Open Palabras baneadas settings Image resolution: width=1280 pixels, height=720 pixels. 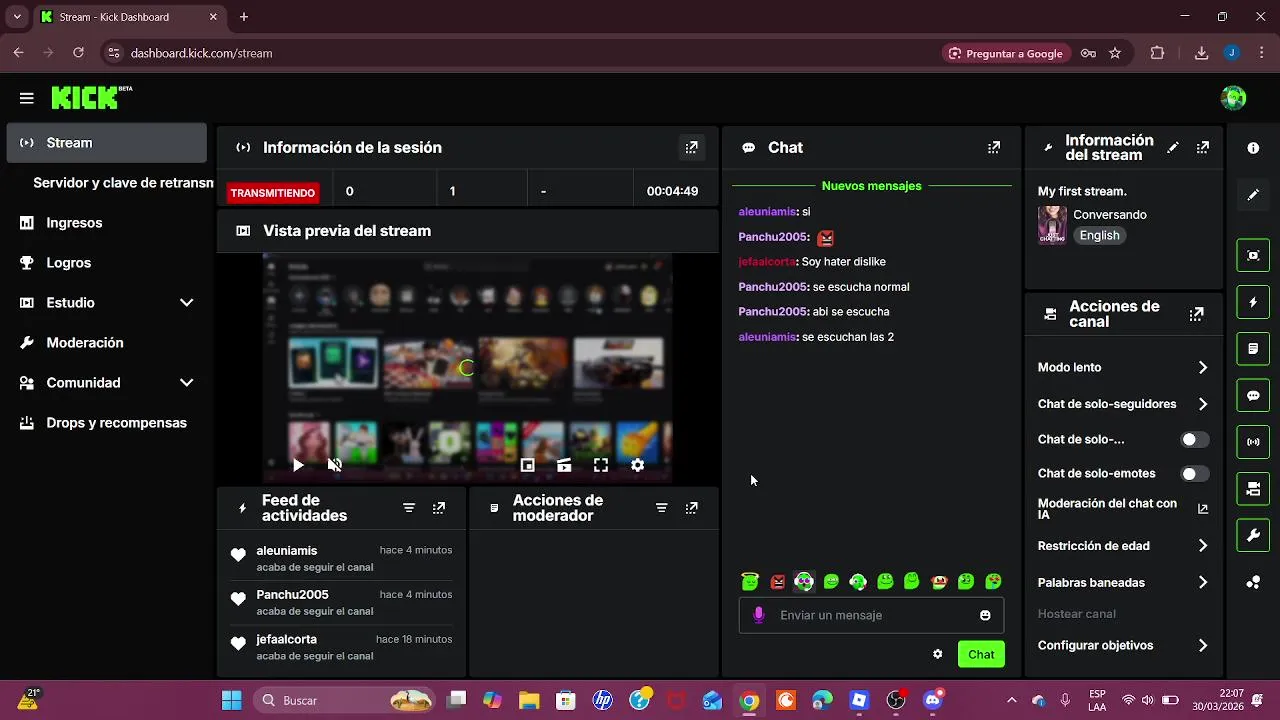click(1123, 582)
